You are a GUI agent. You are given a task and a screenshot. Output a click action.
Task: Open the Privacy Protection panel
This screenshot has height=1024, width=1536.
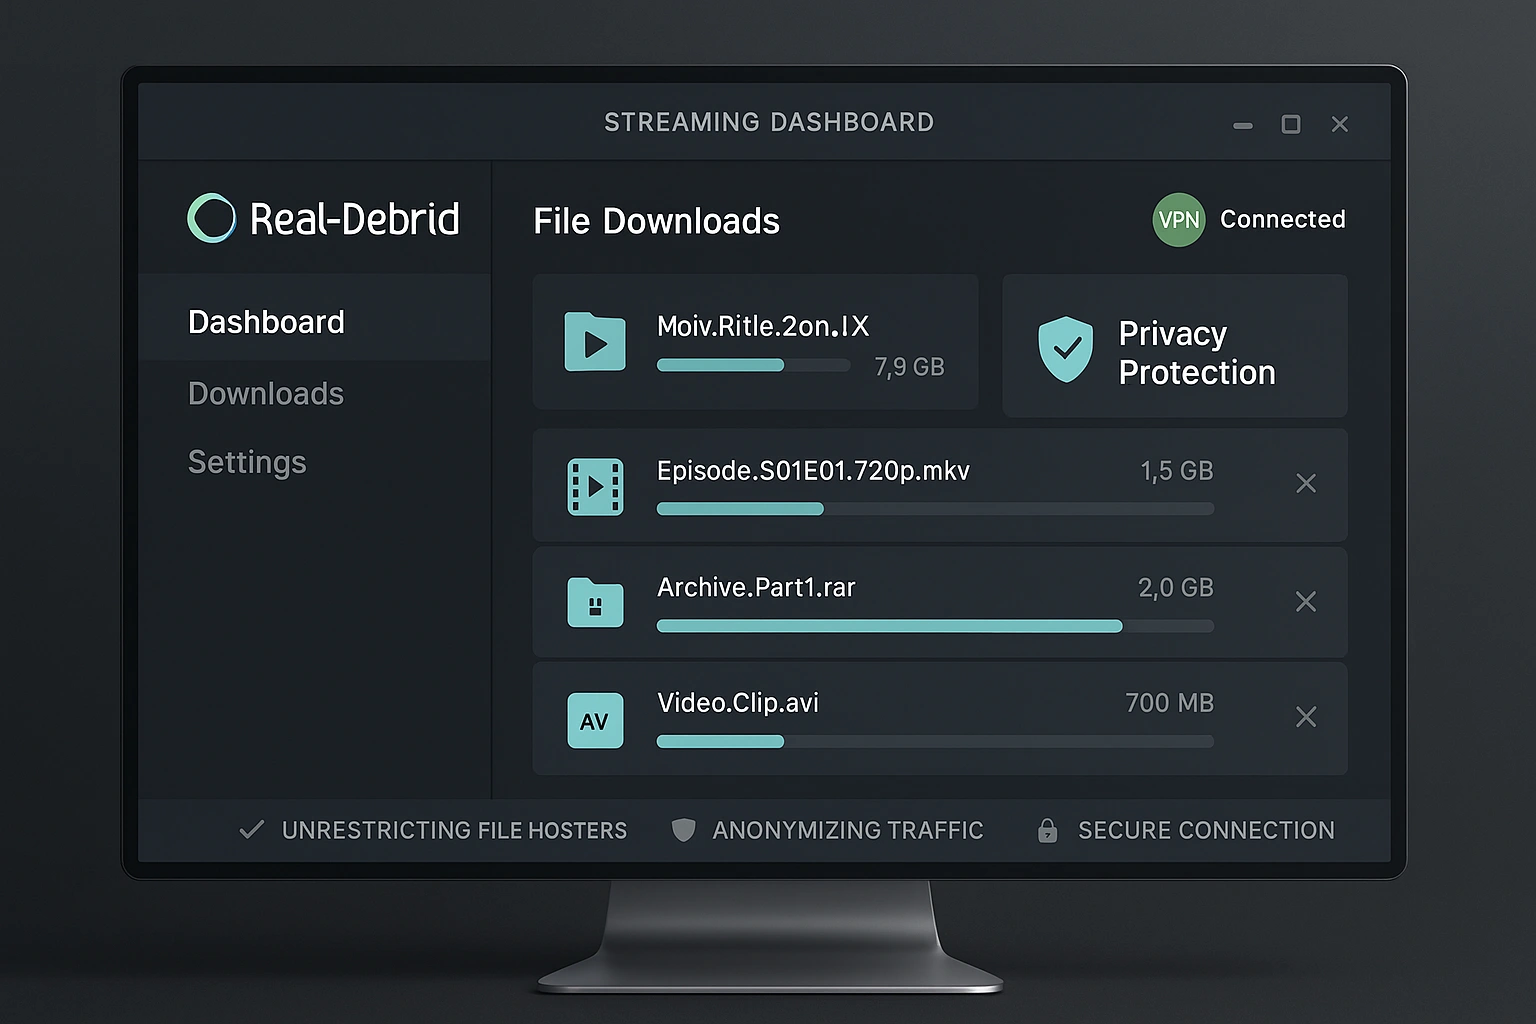click(1174, 346)
